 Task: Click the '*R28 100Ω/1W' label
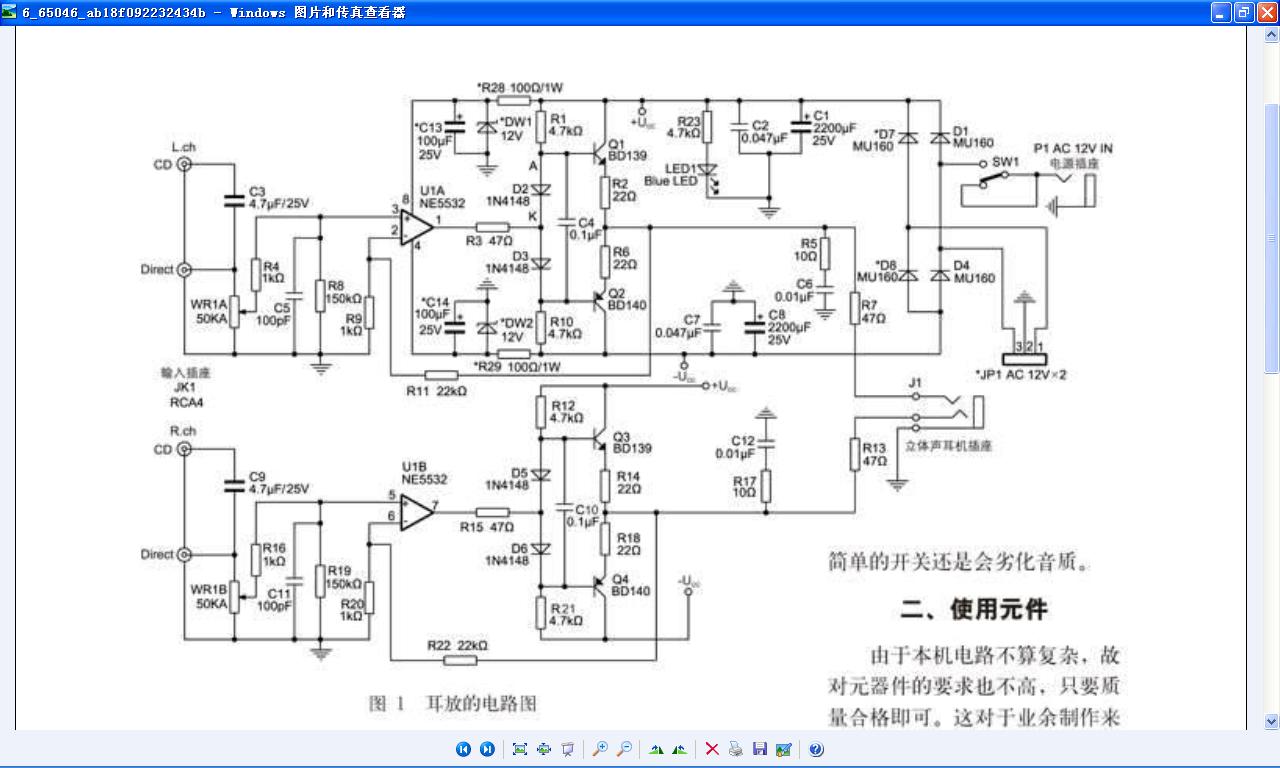pos(521,88)
